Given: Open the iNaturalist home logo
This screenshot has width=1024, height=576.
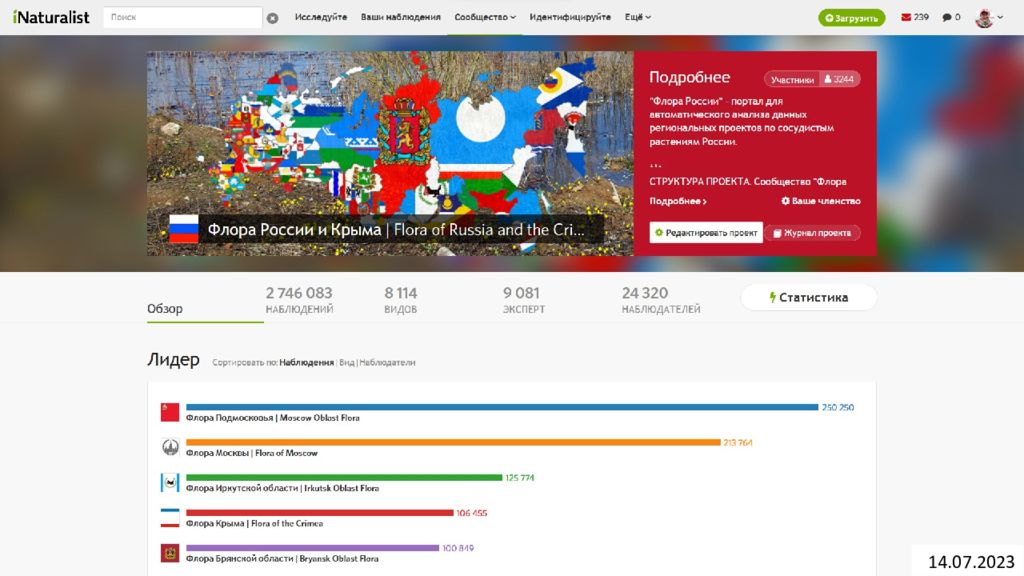Looking at the screenshot, I should [51, 18].
